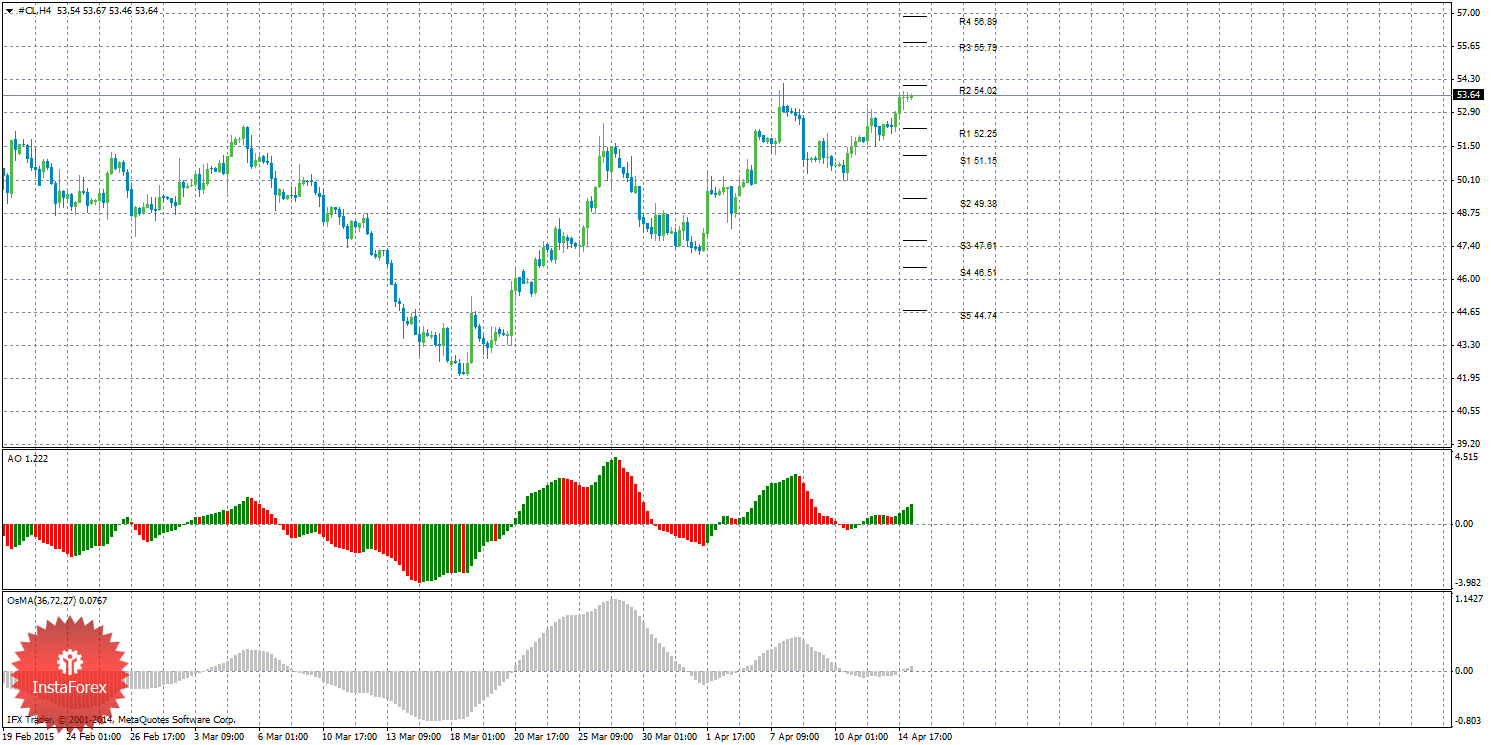
Task: Select the S3 47.61 pivot label
Action: point(978,245)
